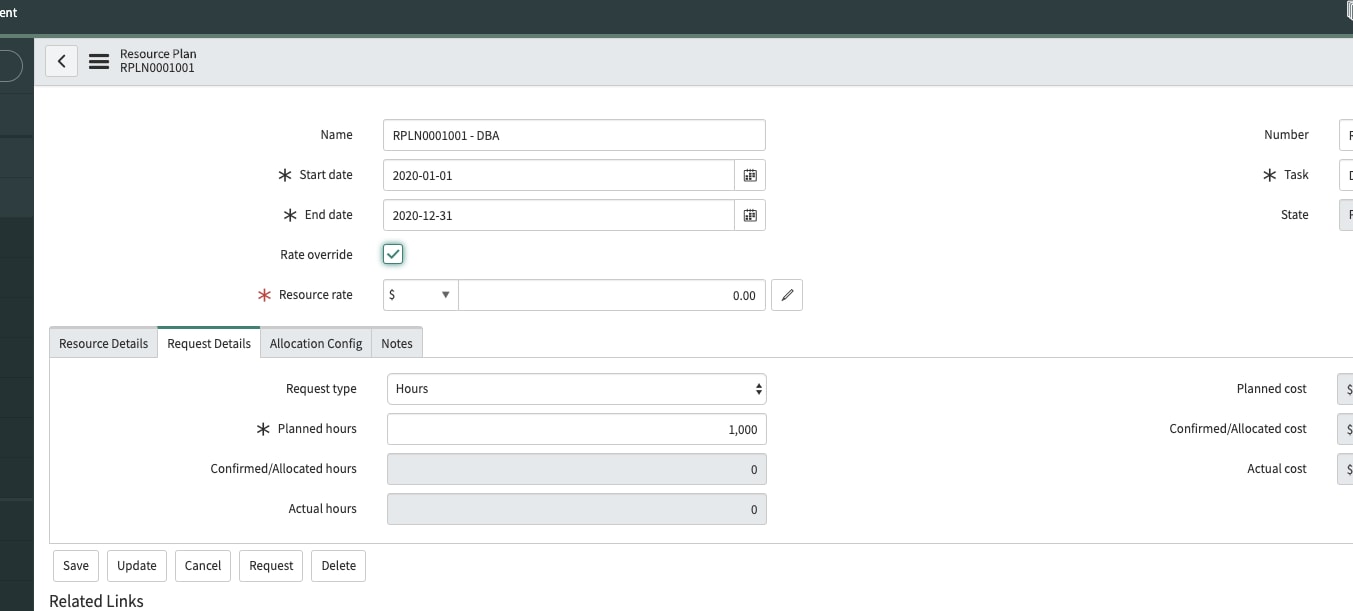Submit the plan with the Request button
The image size is (1353, 611).
click(270, 565)
